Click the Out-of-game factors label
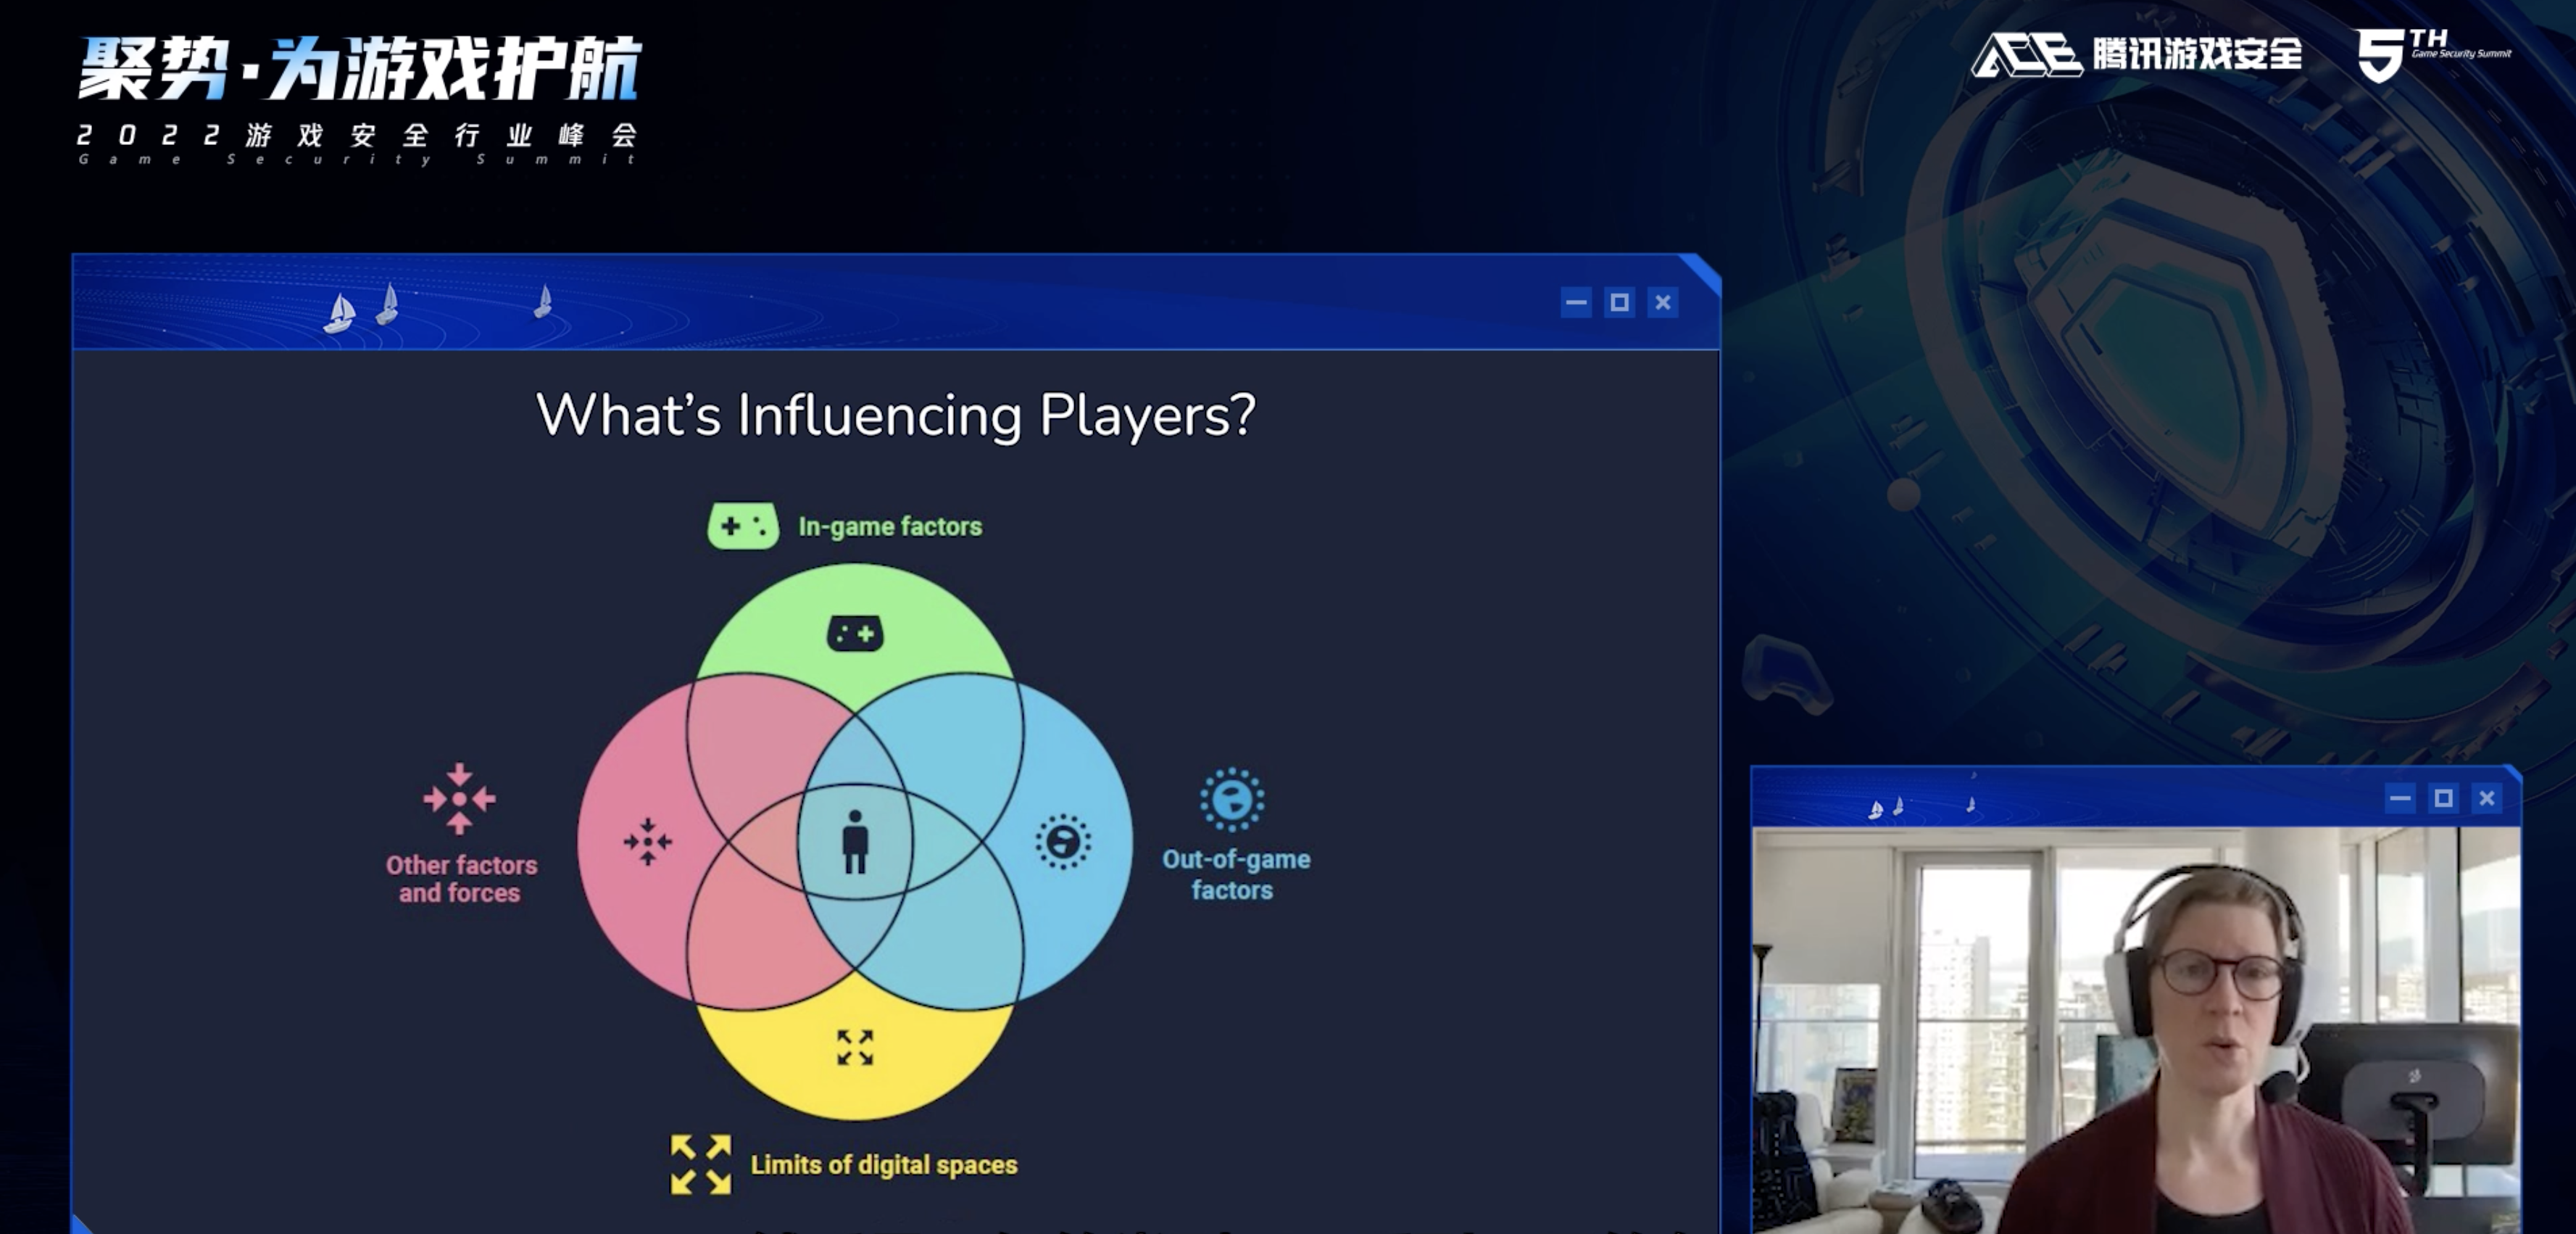Viewport: 2576px width, 1234px height. pyautogui.click(x=1235, y=874)
